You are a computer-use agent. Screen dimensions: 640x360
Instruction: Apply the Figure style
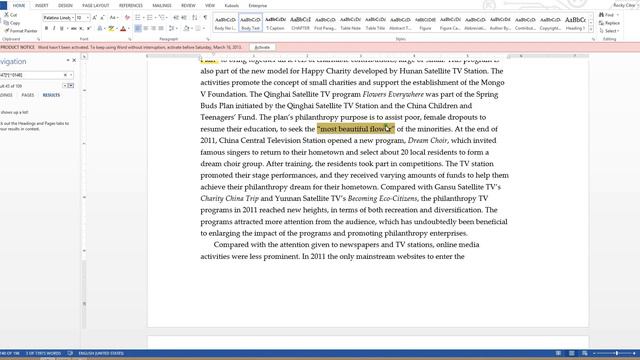tap(425, 23)
